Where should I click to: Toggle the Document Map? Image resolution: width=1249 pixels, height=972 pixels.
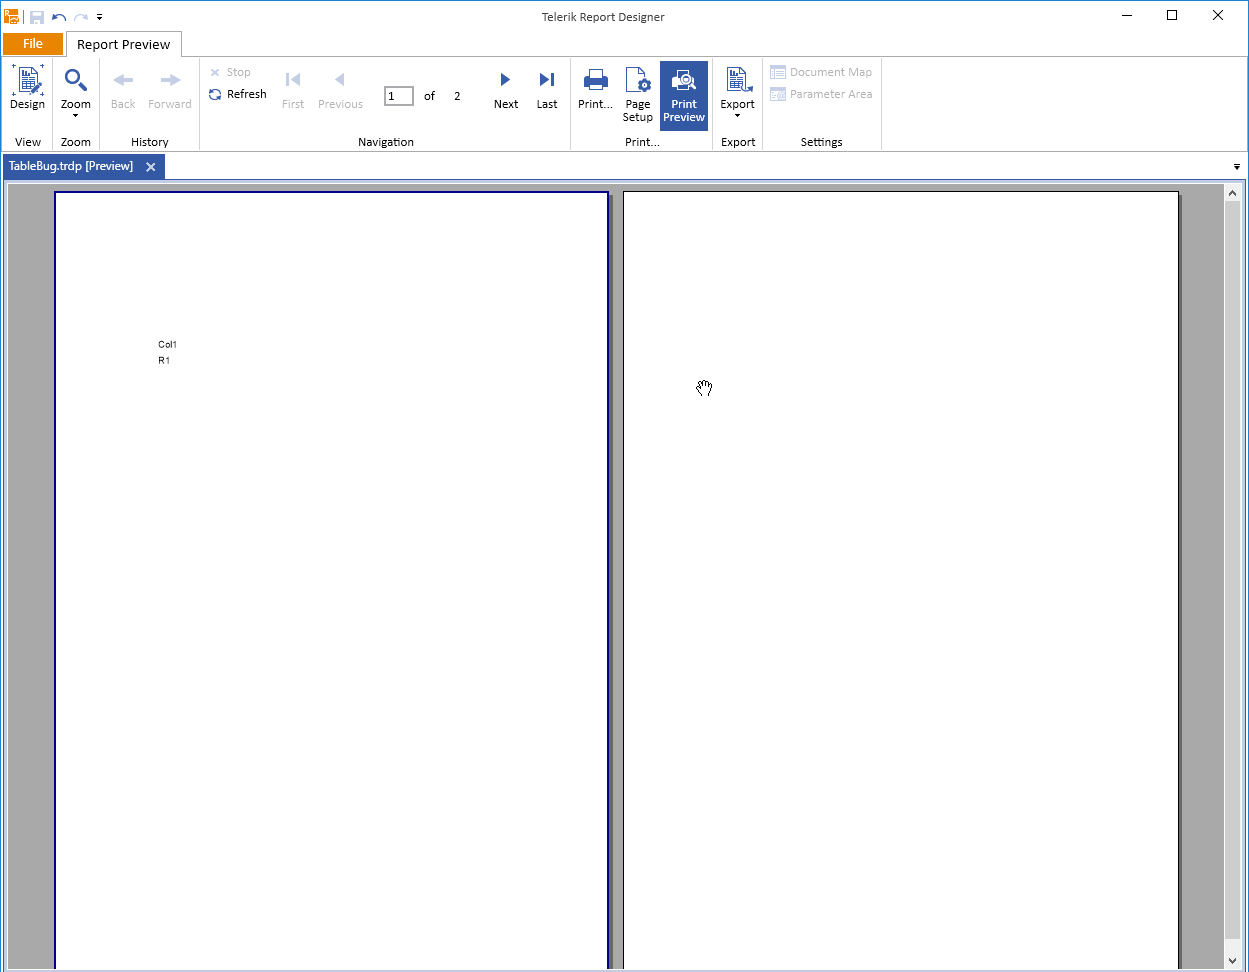pos(821,72)
